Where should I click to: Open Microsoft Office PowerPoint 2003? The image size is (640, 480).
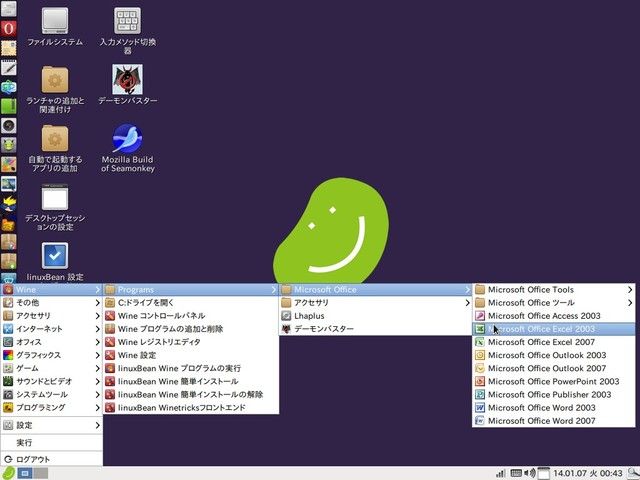tap(553, 381)
